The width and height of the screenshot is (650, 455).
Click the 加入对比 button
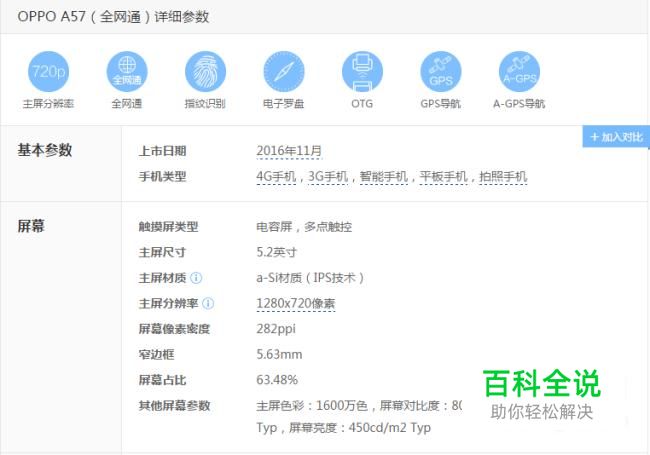tap(616, 136)
